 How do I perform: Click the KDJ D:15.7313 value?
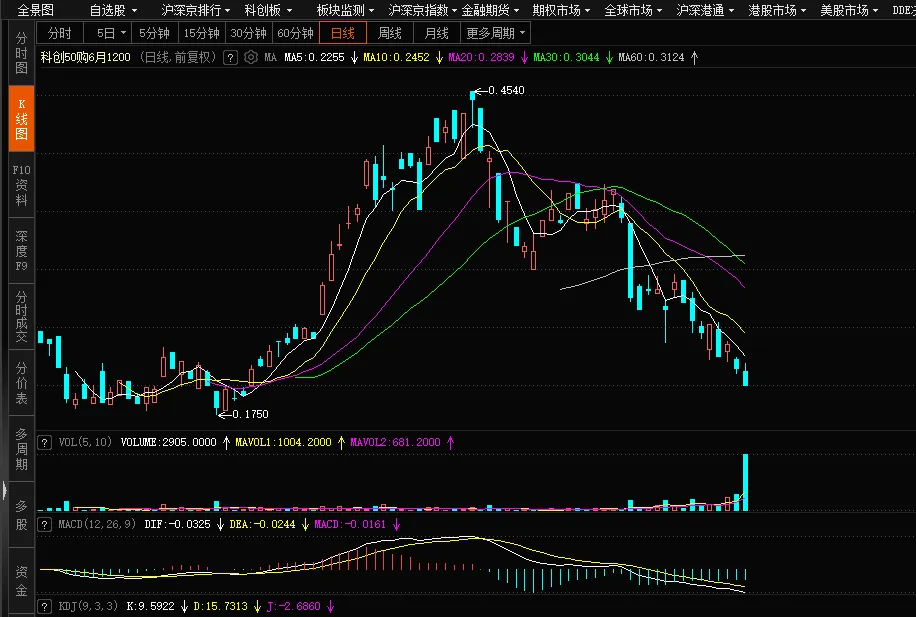point(220,606)
